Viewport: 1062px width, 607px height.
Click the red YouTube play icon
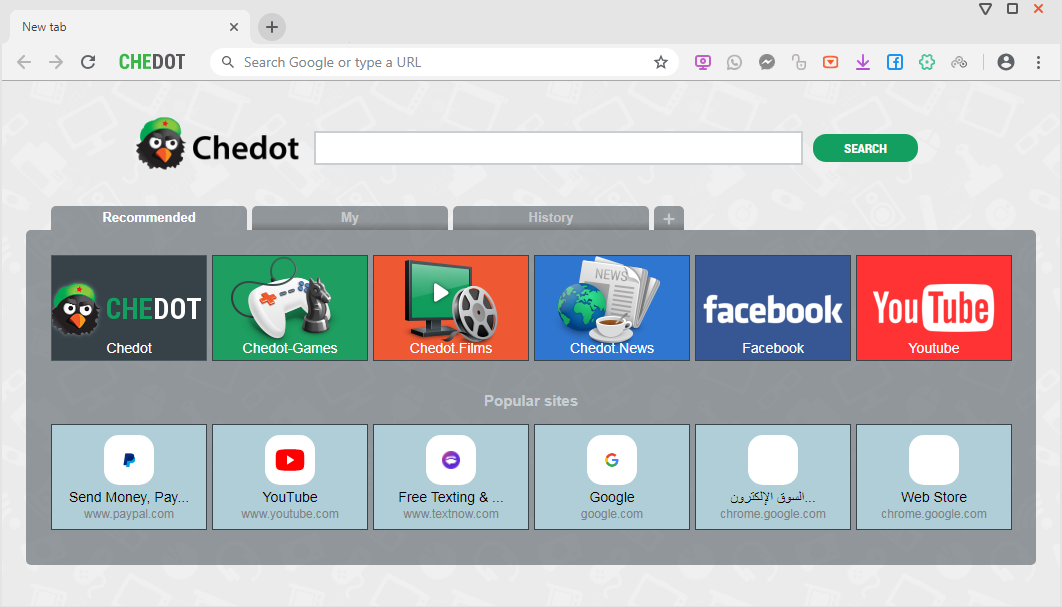click(290, 460)
